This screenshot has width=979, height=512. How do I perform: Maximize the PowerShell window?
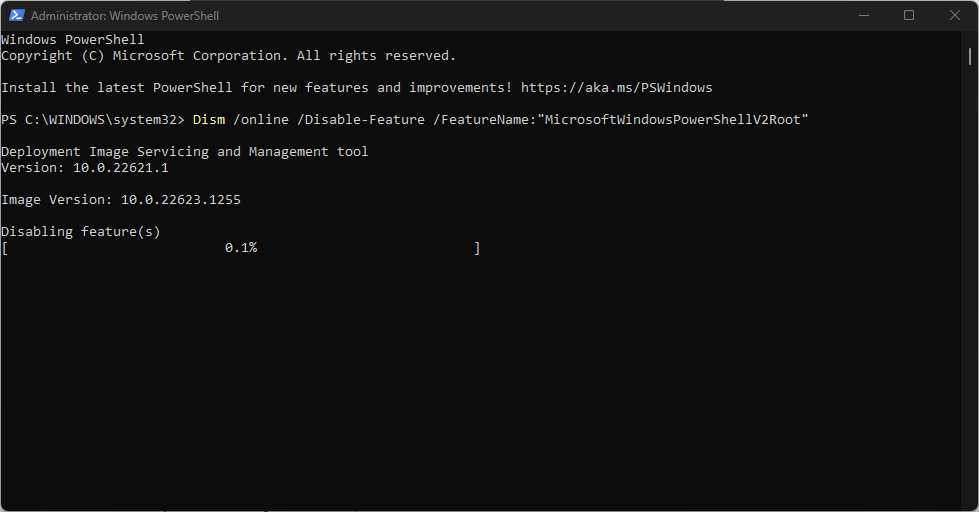tap(909, 16)
